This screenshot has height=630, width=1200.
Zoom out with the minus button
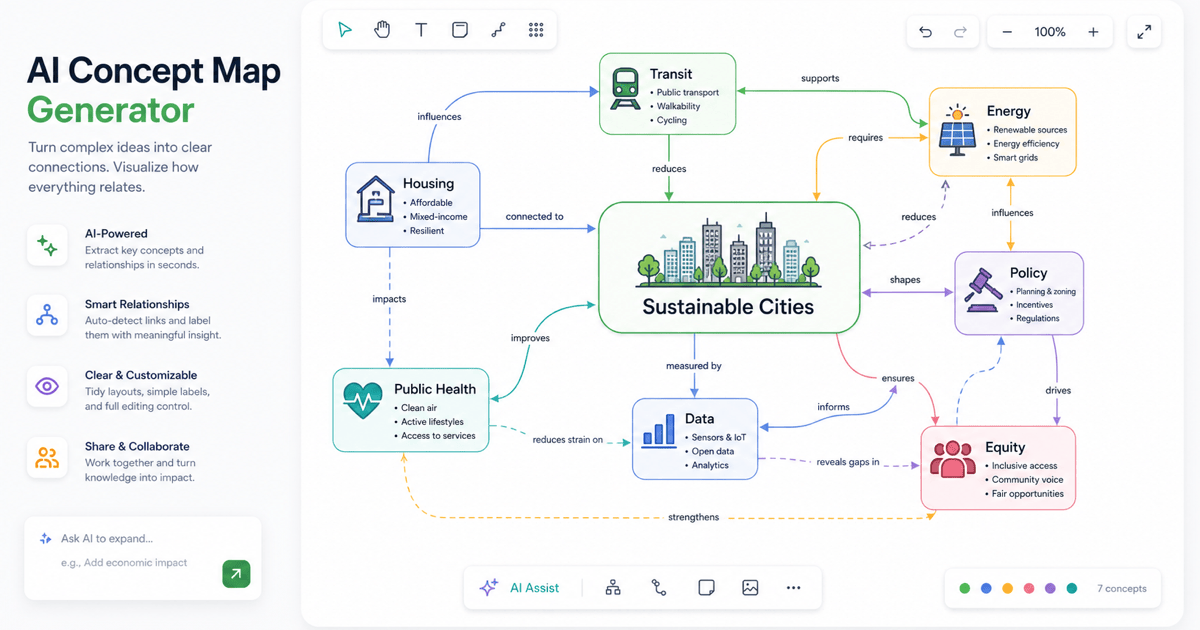(x=1007, y=32)
